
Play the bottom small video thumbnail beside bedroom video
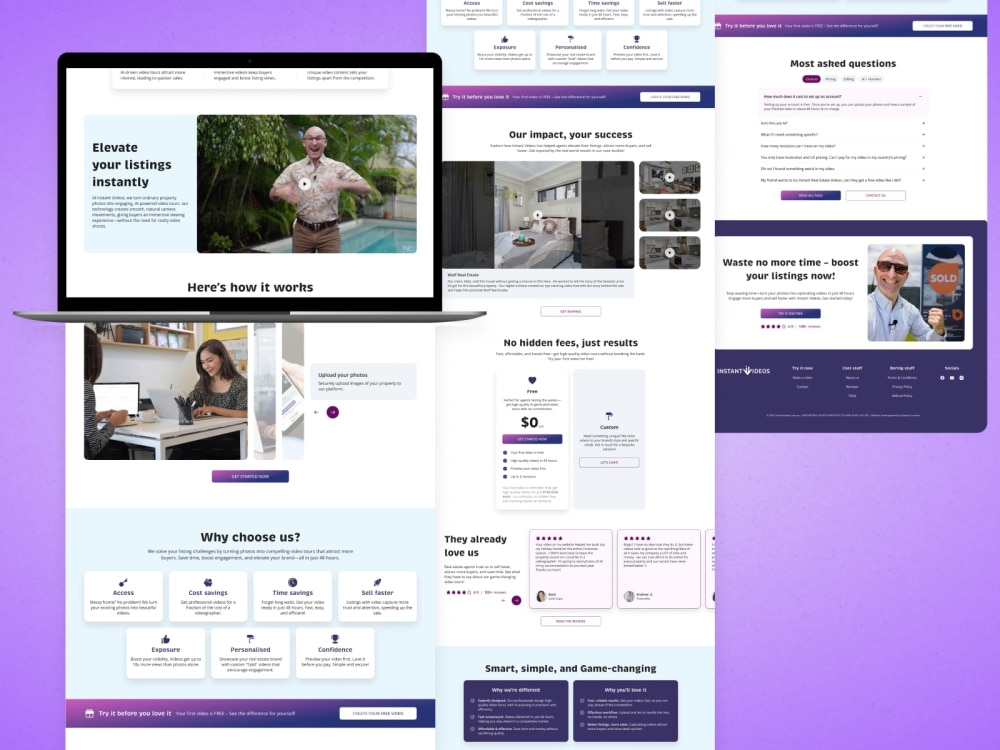pyautogui.click(x=670, y=253)
